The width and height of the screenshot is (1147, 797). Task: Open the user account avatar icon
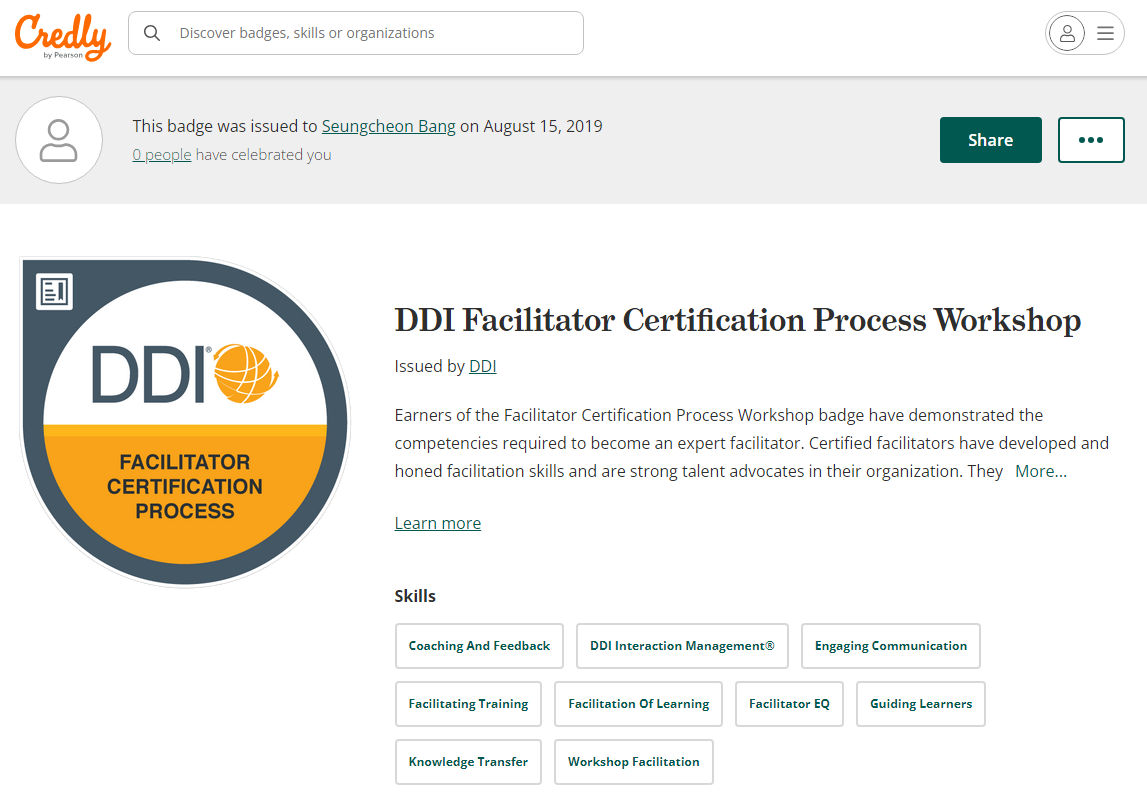coord(1067,33)
